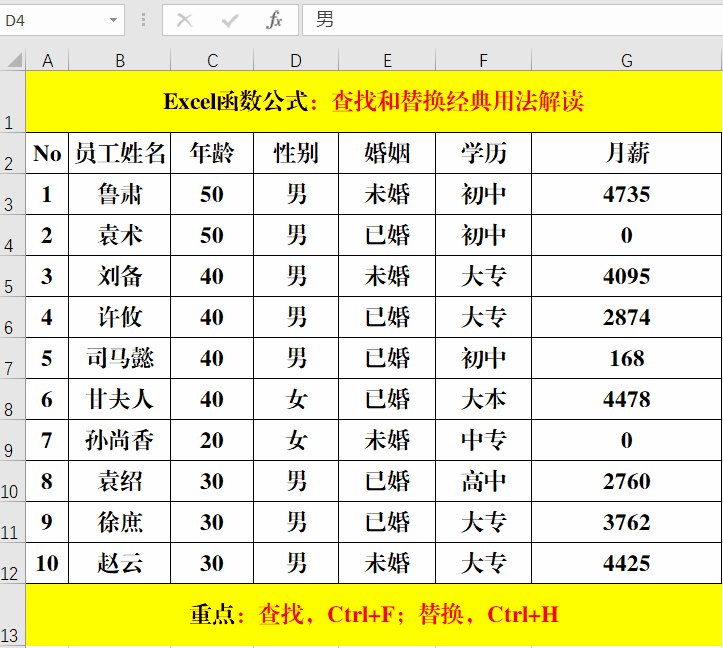Click salary cell 3762
723x648 pixels.
tap(627, 522)
